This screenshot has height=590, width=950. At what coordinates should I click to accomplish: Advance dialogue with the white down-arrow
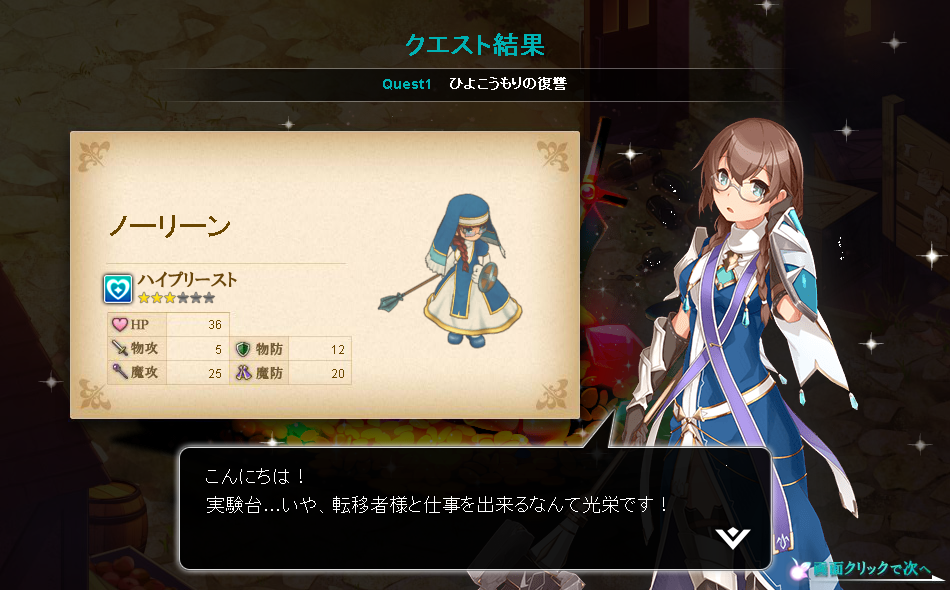732,538
